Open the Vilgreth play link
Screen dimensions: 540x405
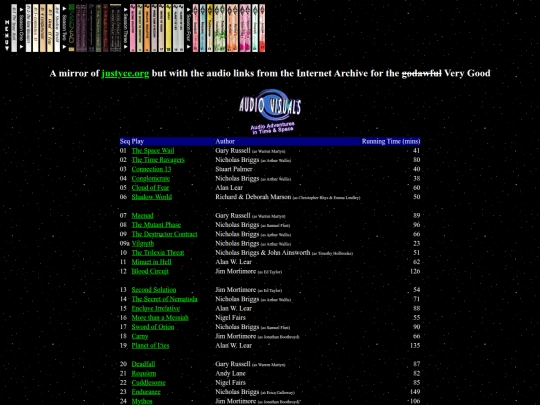point(143,243)
